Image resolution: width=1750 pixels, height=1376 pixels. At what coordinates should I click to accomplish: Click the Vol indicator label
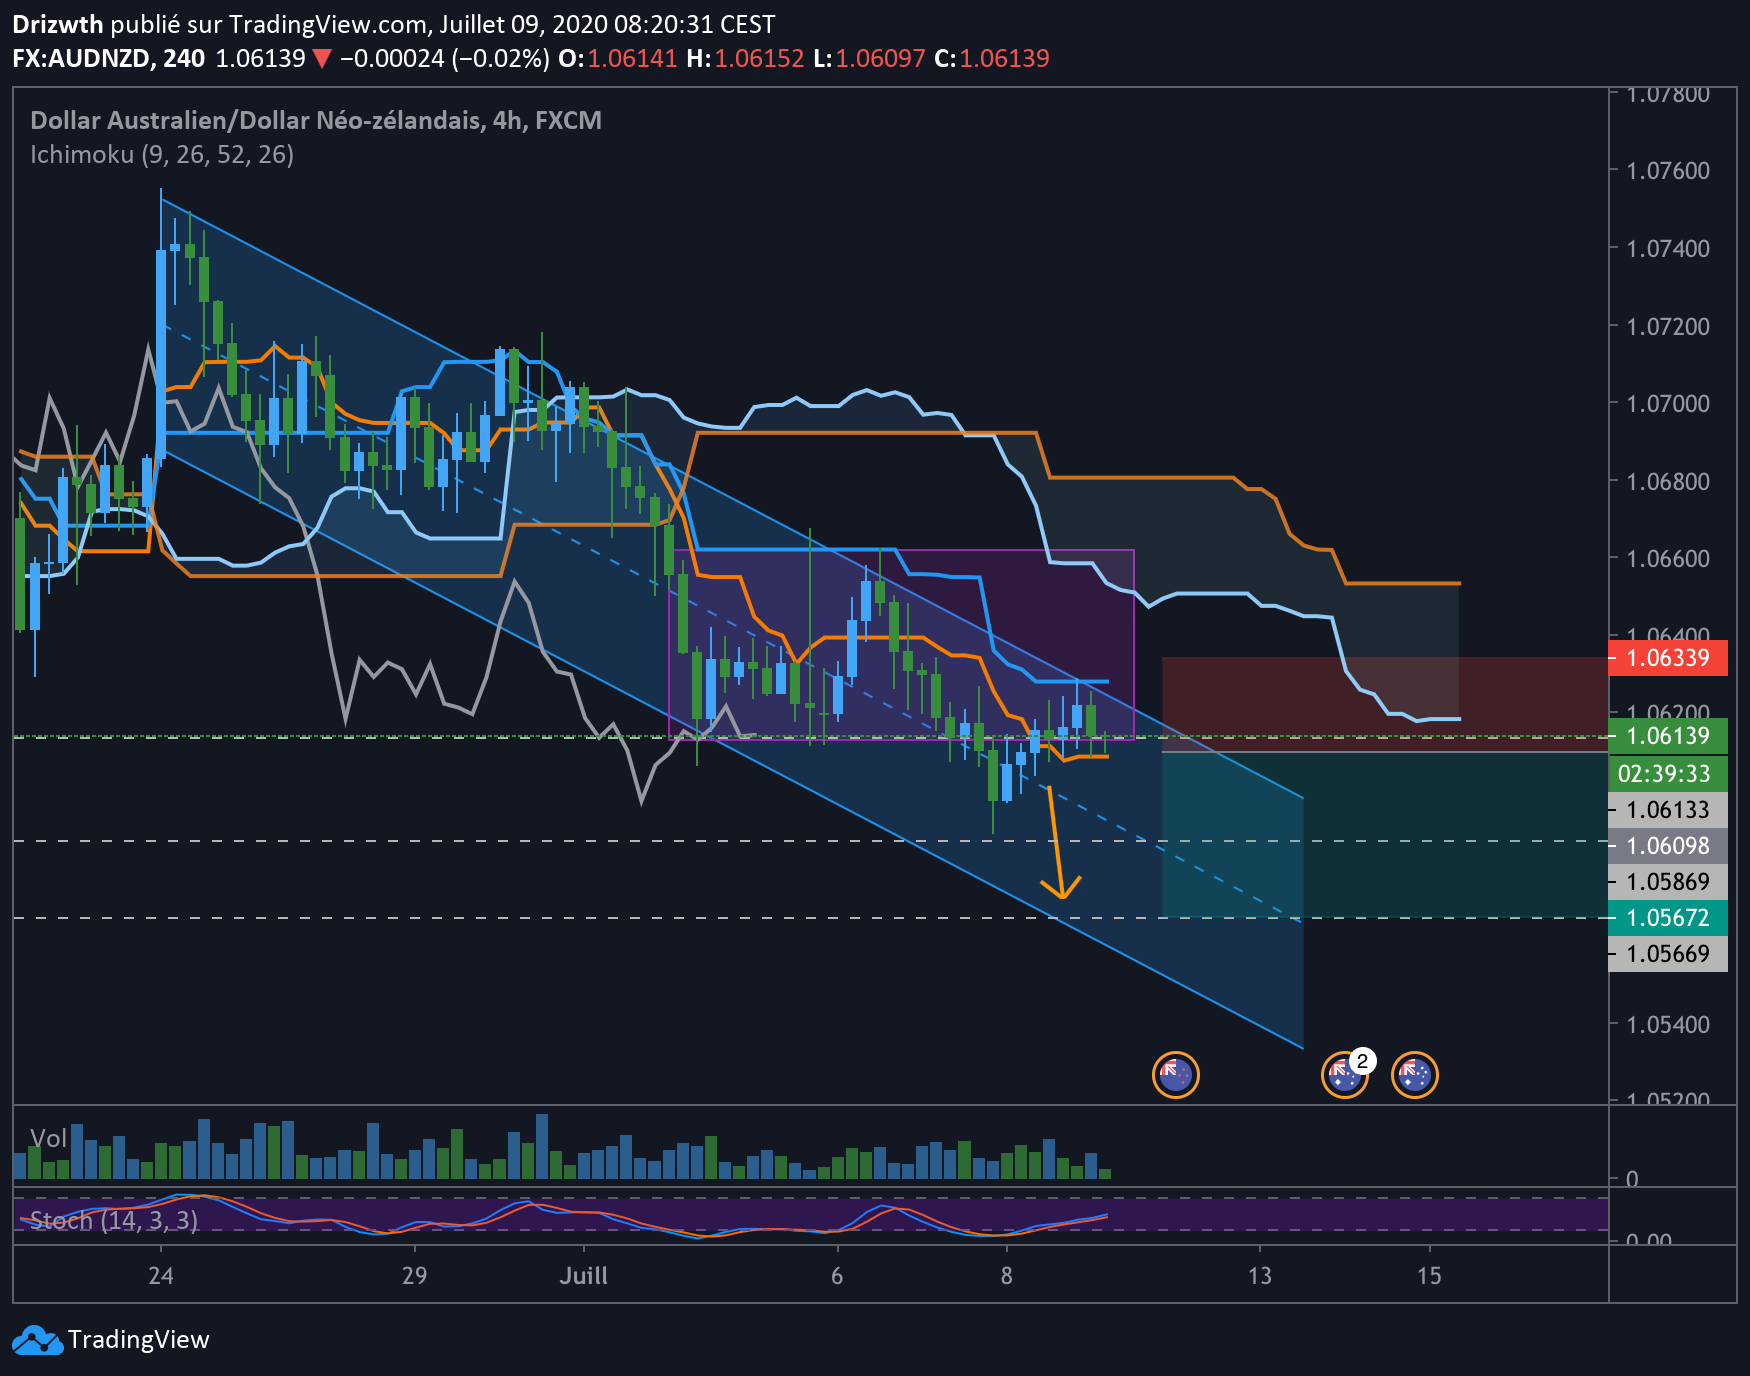tap(48, 1138)
